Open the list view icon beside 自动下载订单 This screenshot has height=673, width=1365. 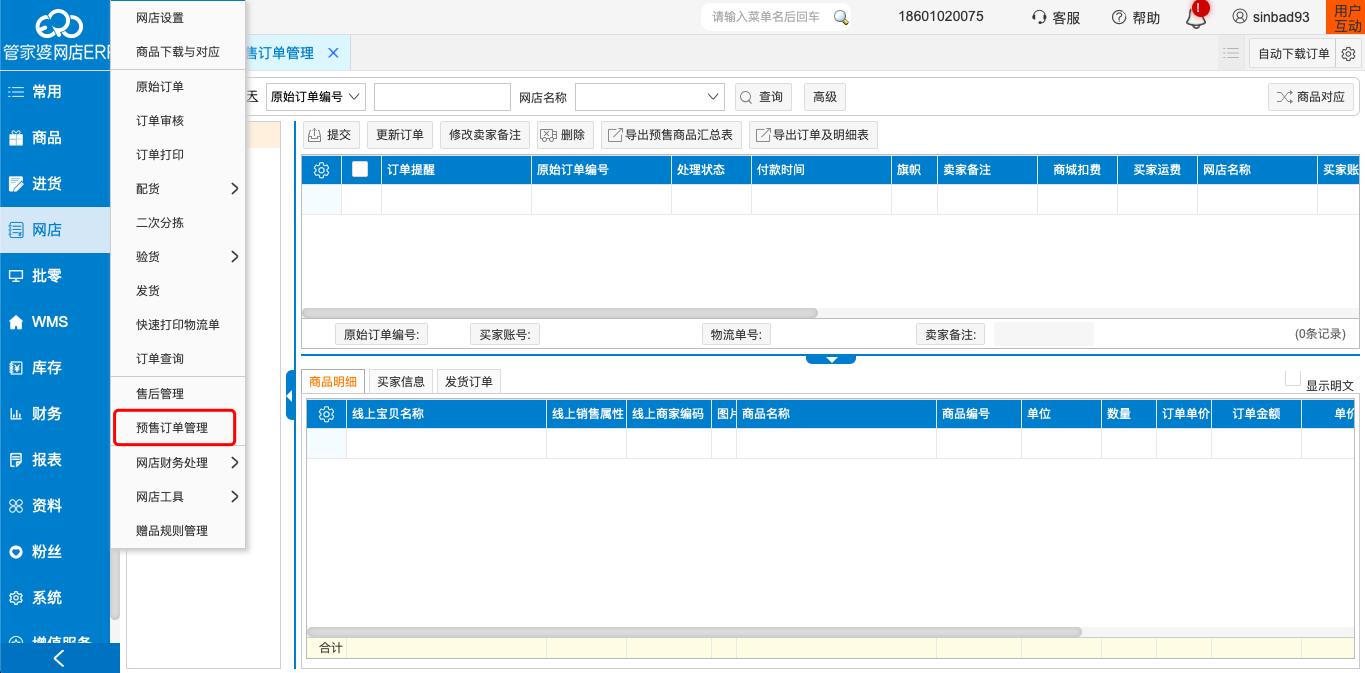tap(1230, 53)
